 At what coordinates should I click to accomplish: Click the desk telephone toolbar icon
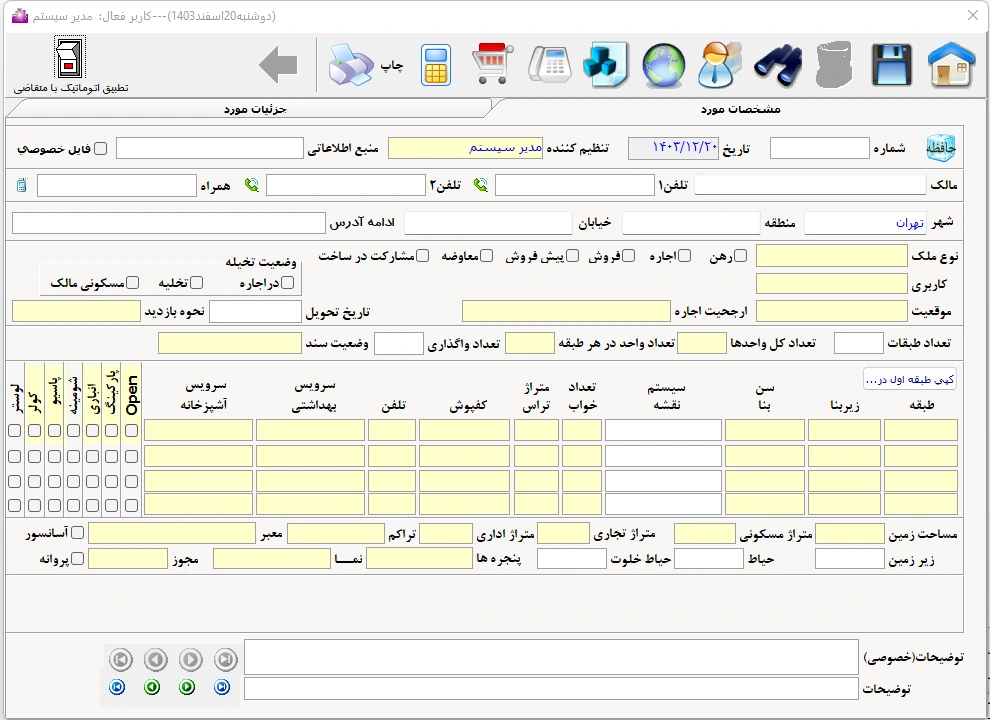[x=548, y=66]
